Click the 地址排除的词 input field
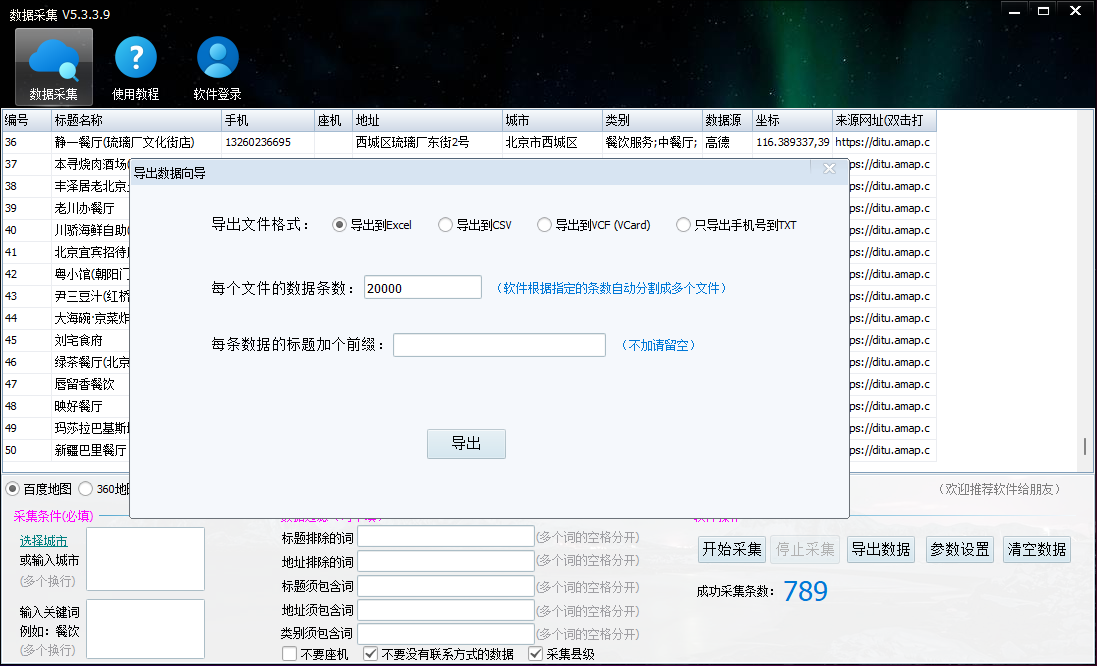Image resolution: width=1097 pixels, height=666 pixels. pos(446,561)
